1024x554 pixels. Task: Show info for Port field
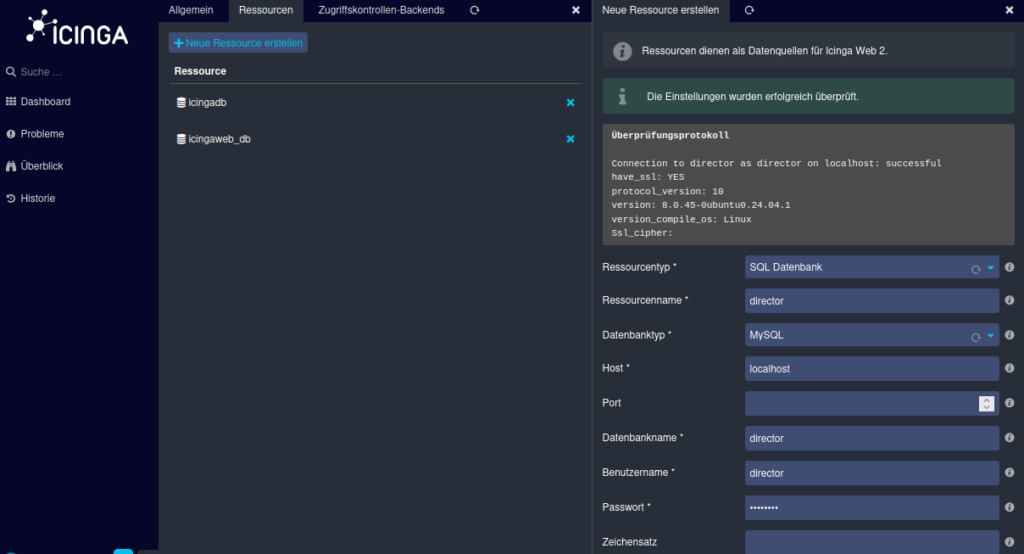pyautogui.click(x=1010, y=403)
